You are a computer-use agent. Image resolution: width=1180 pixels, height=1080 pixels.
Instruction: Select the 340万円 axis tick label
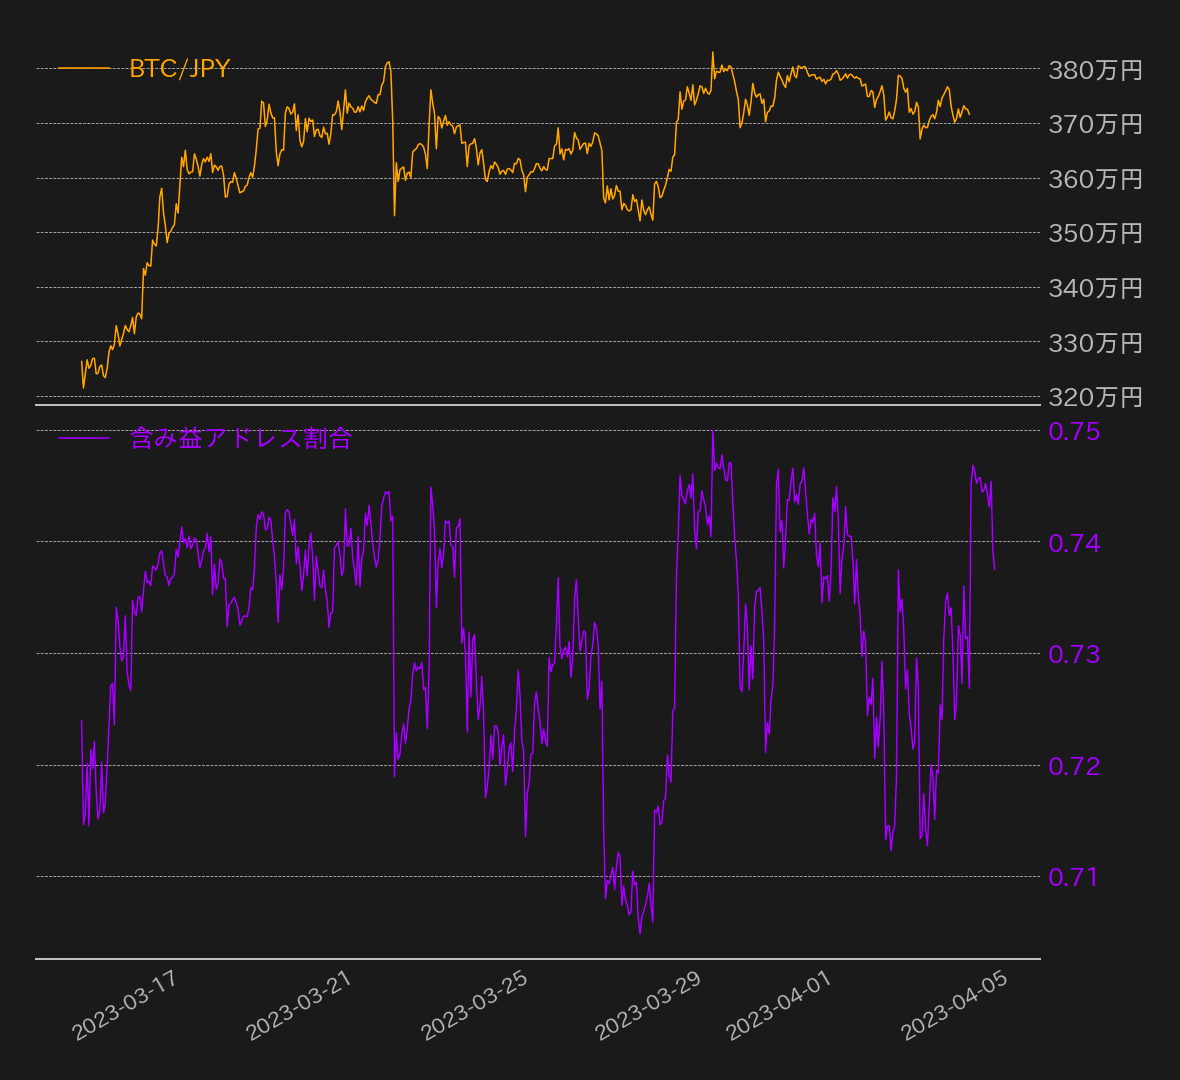tap(1095, 288)
